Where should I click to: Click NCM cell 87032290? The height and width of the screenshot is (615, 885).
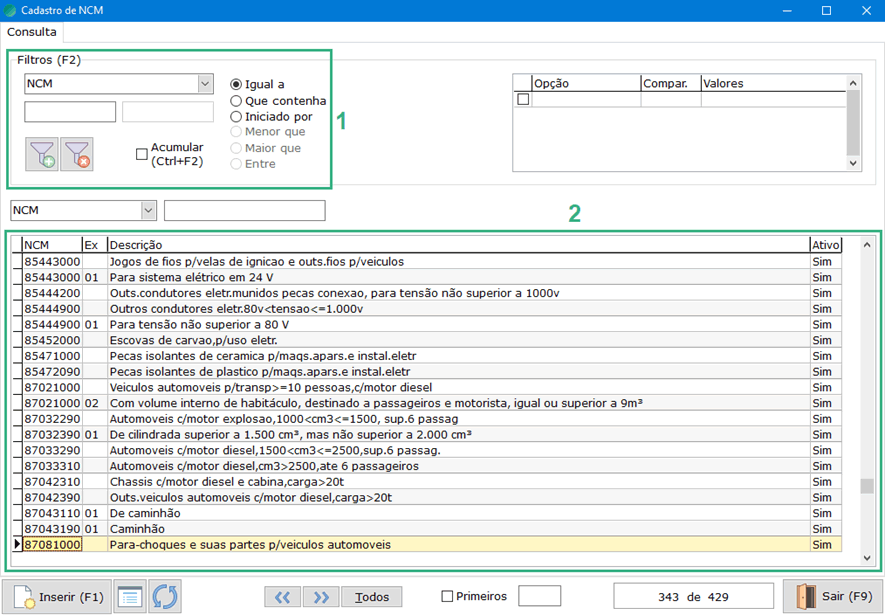tap(52, 419)
